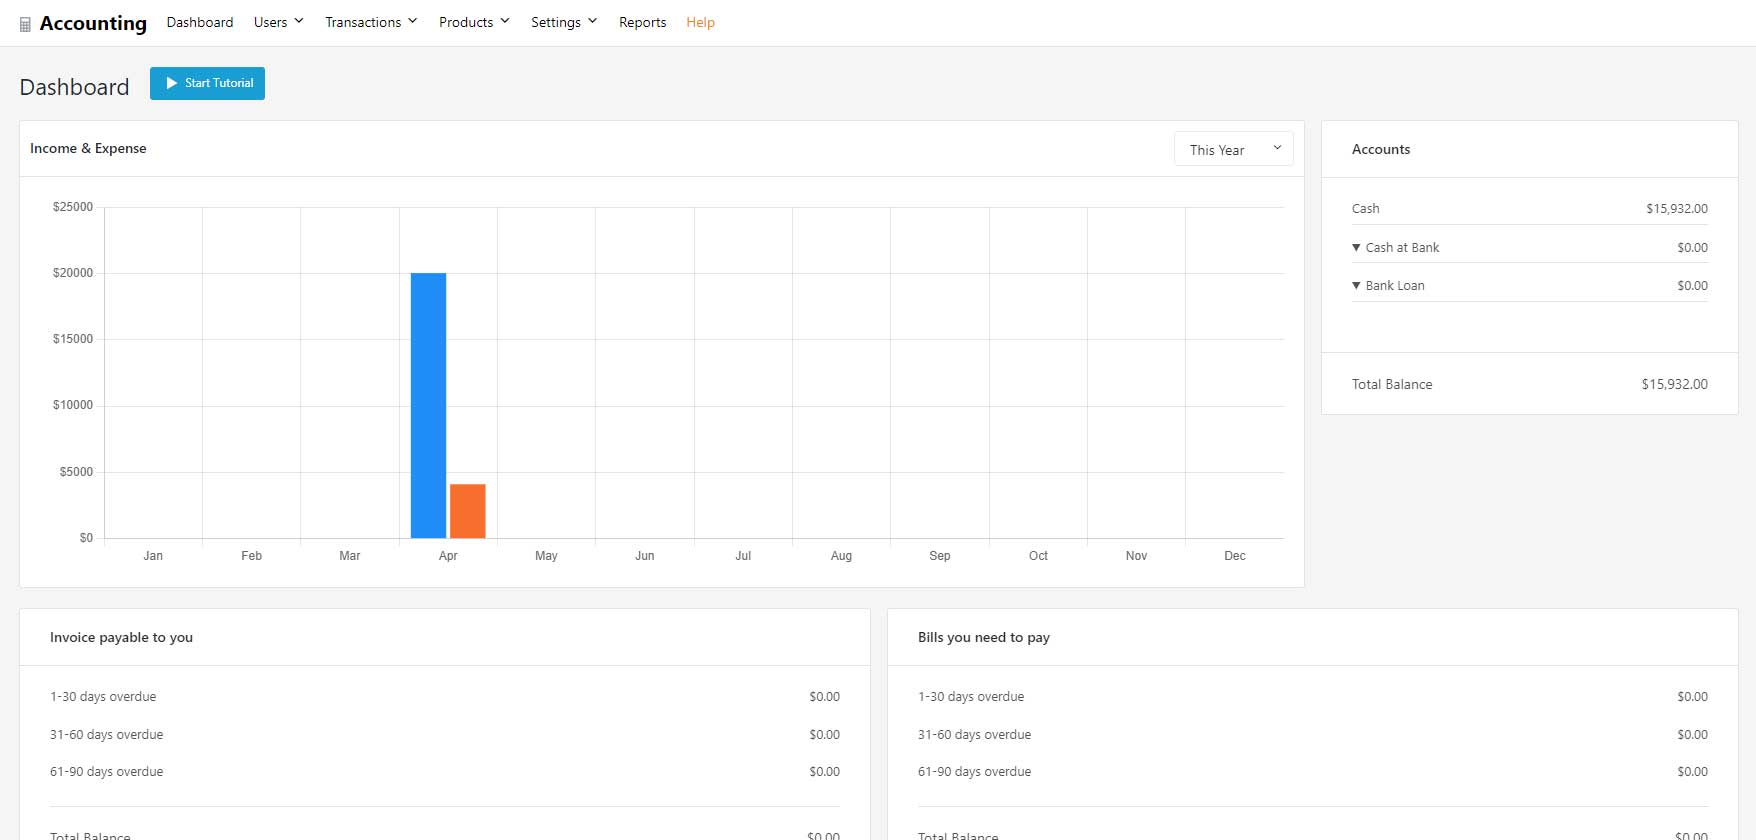Image resolution: width=1756 pixels, height=840 pixels.
Task: Click the Invoice payable to you heading
Action: point(121,637)
